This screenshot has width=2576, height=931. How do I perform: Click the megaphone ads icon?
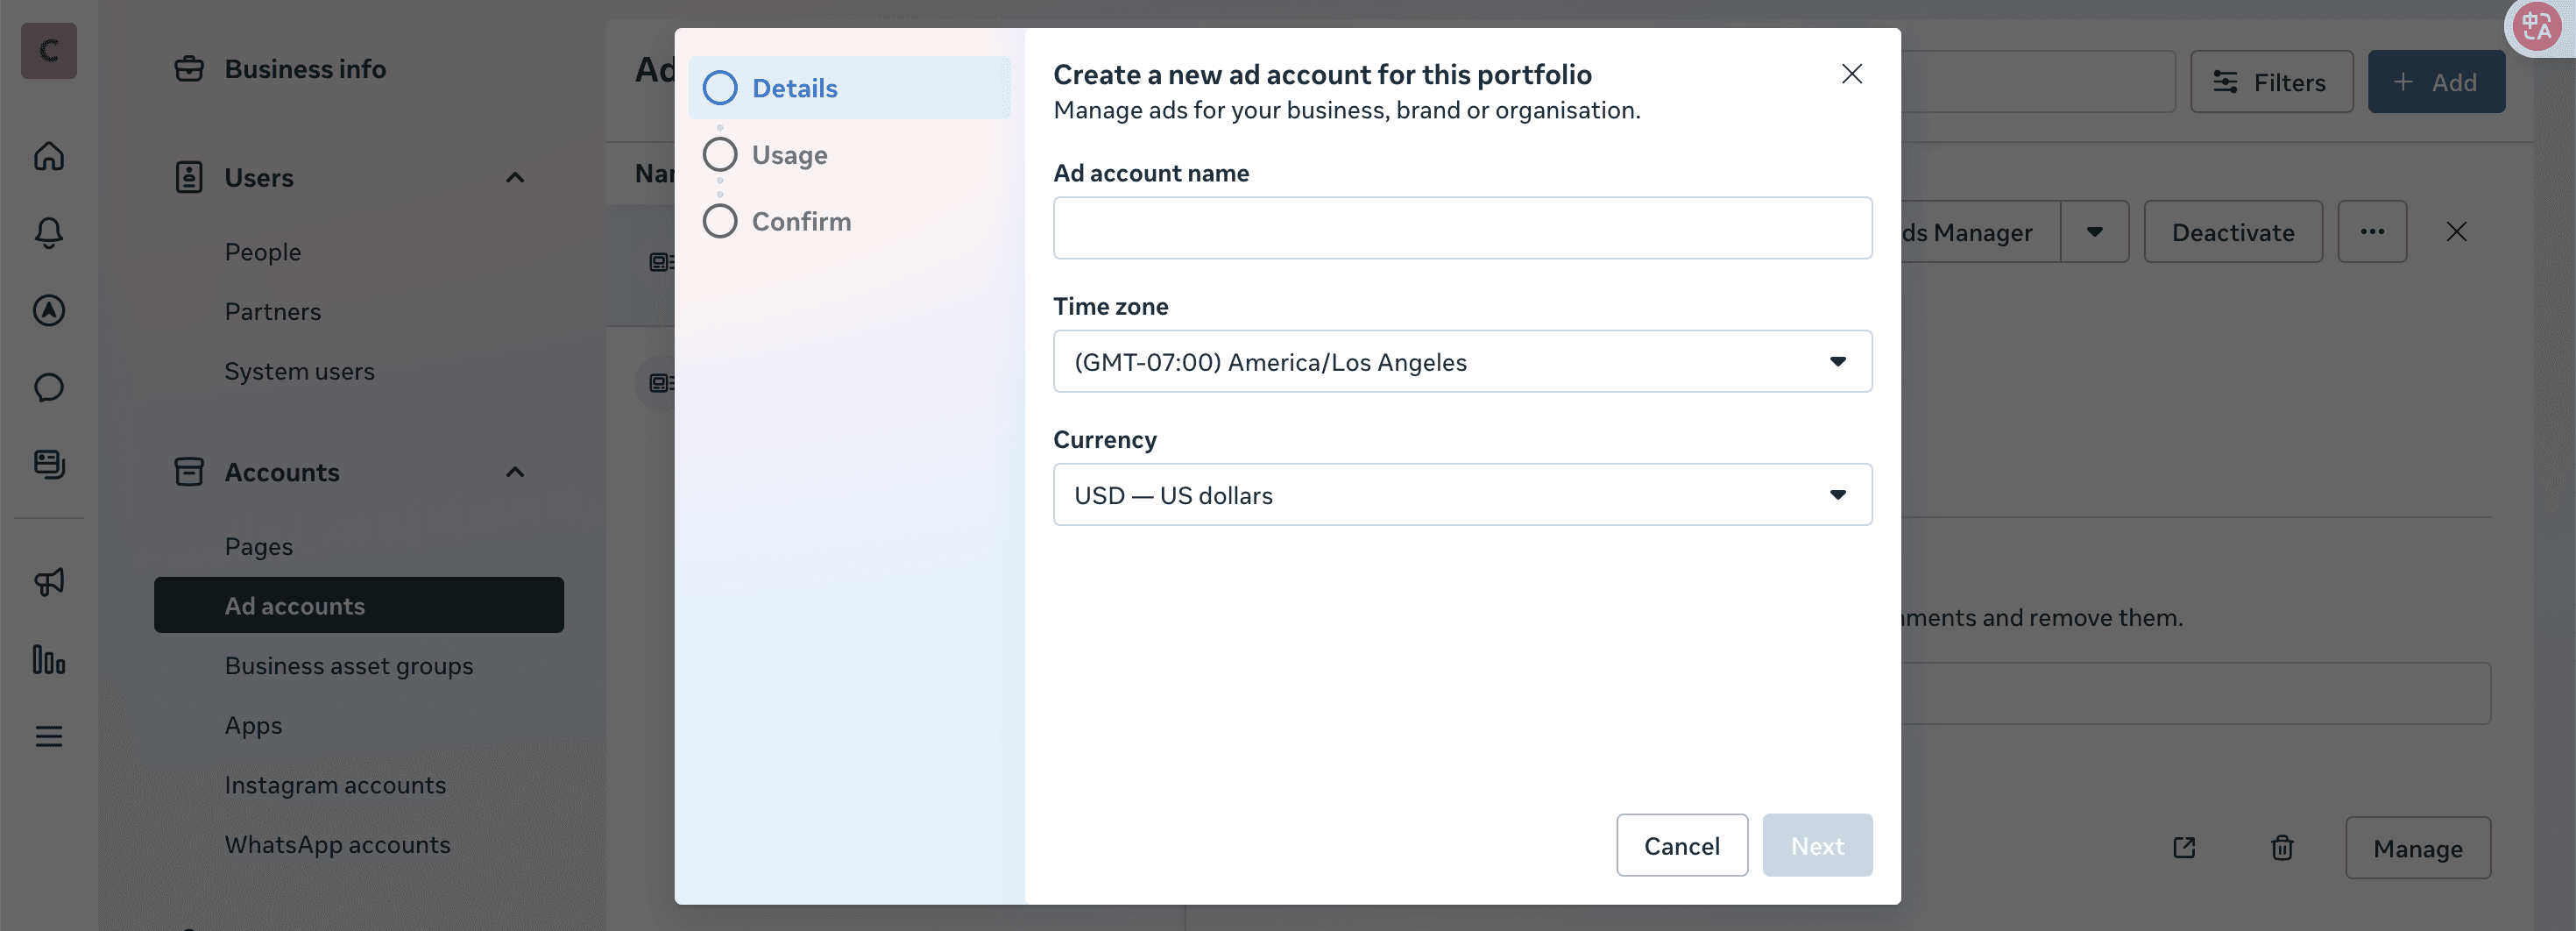click(x=49, y=582)
